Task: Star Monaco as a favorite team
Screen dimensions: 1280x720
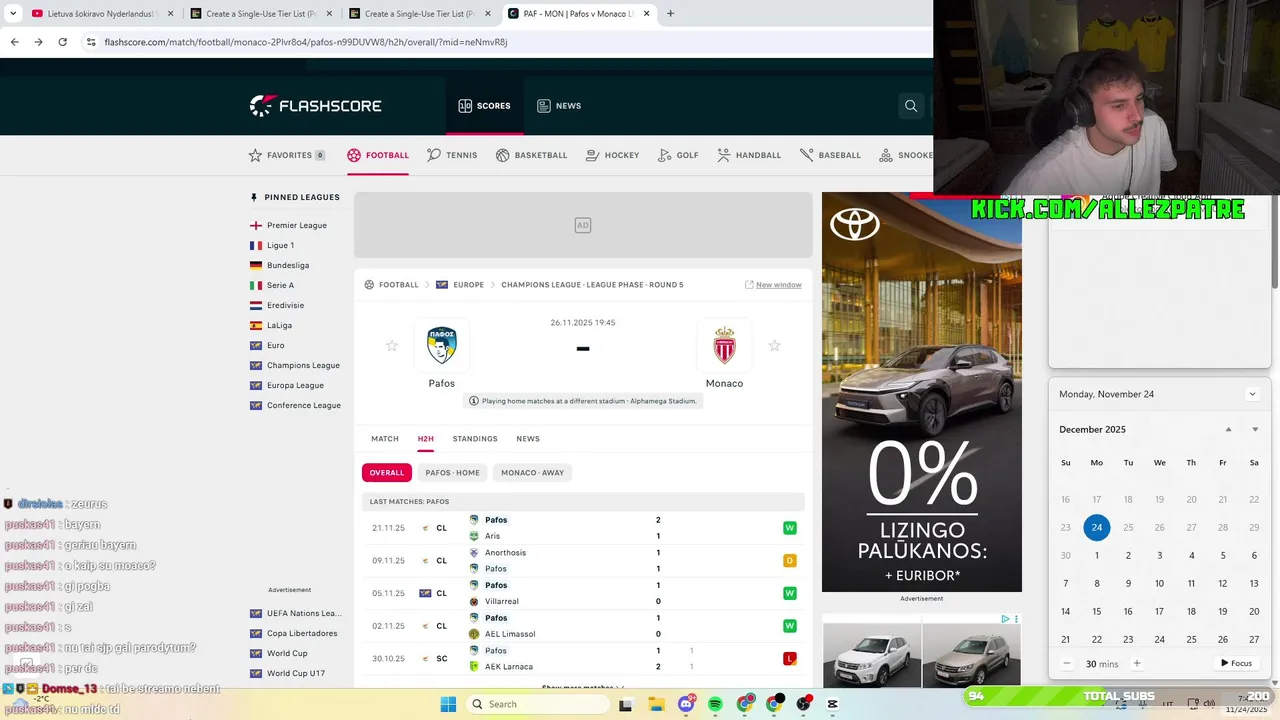Action: (774, 346)
